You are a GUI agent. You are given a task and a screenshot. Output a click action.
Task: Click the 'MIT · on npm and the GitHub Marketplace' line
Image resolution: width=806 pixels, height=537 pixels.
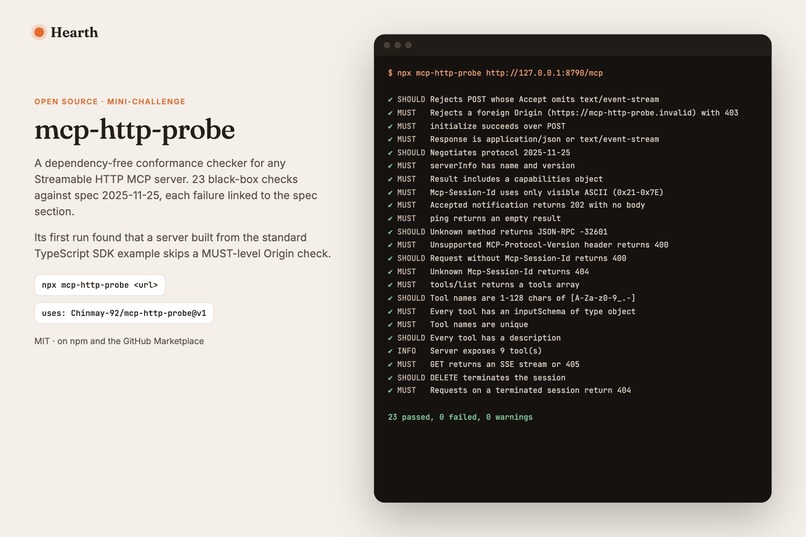tap(119, 341)
